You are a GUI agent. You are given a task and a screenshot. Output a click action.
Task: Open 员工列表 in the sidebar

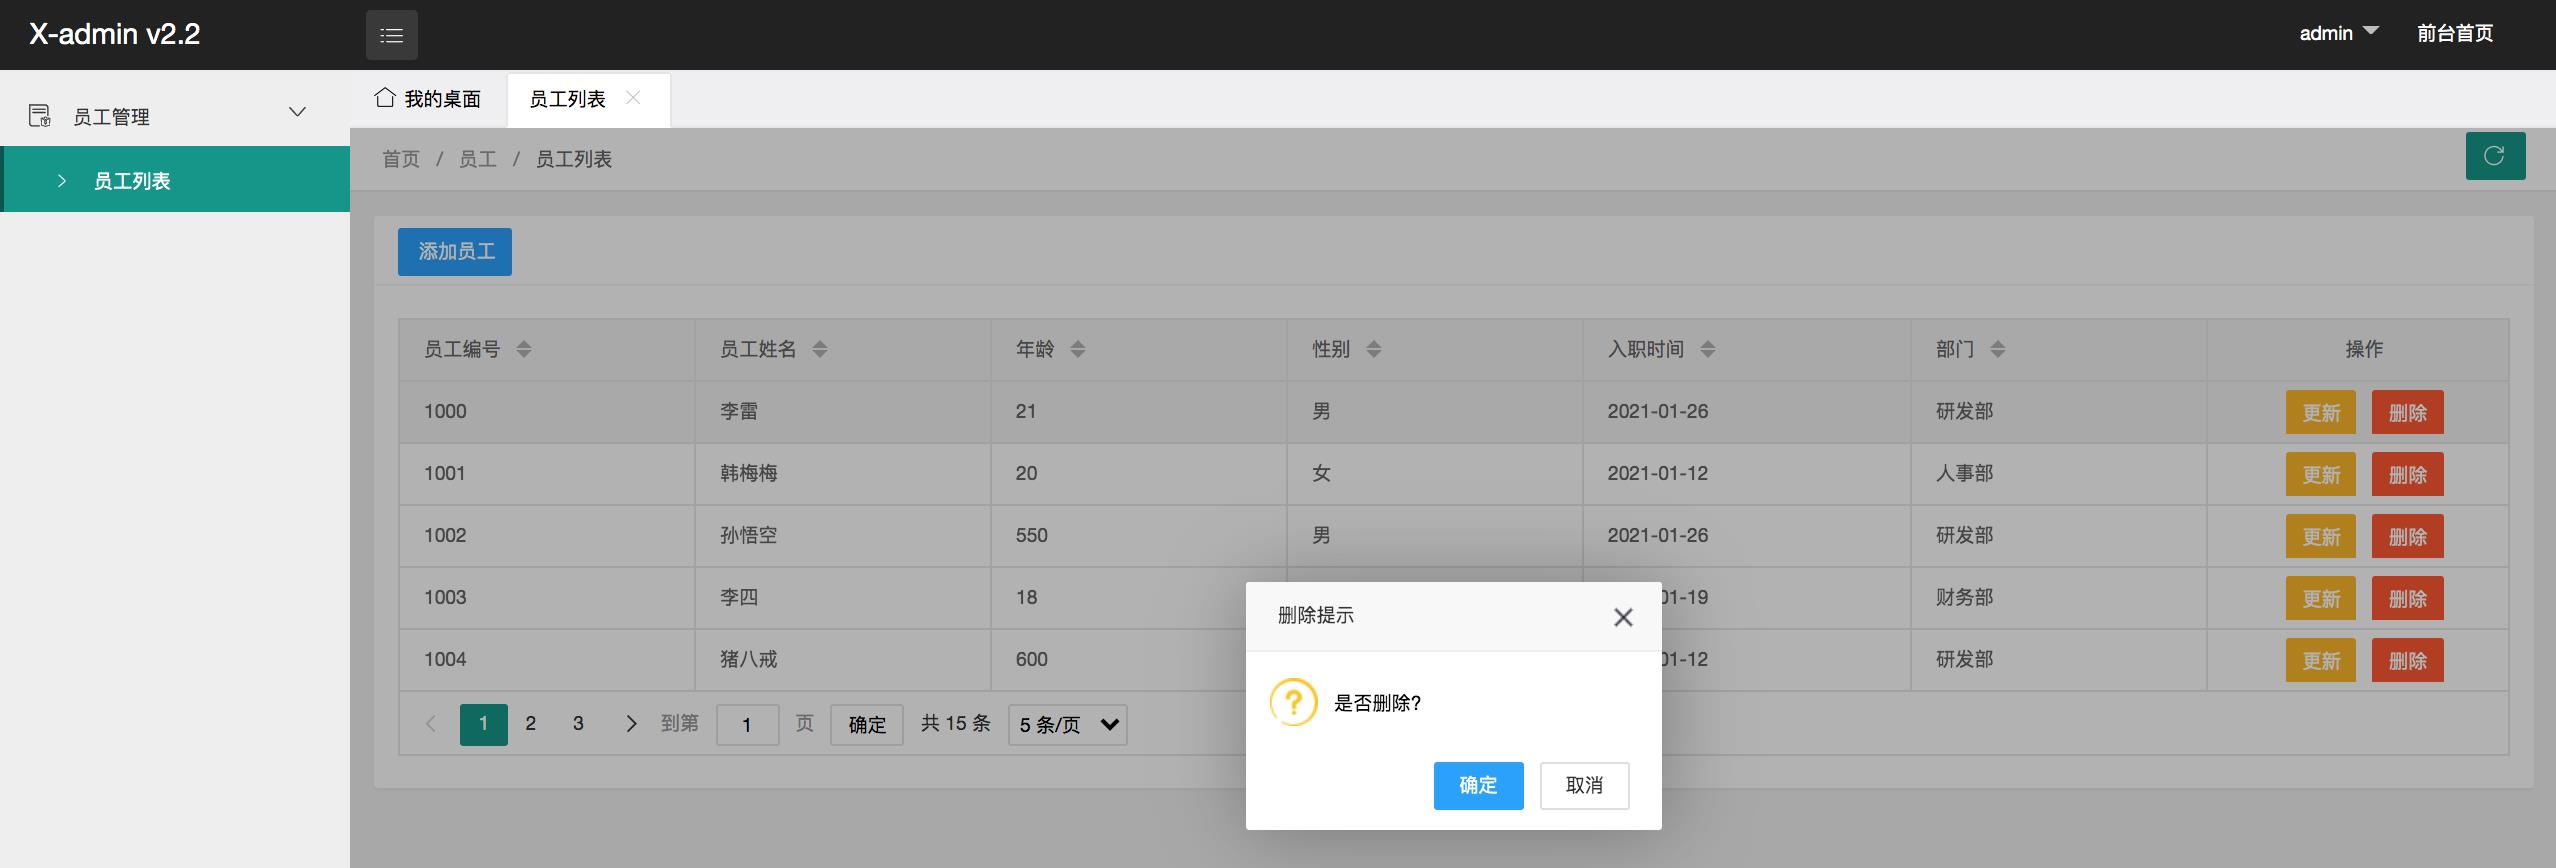[x=175, y=180]
